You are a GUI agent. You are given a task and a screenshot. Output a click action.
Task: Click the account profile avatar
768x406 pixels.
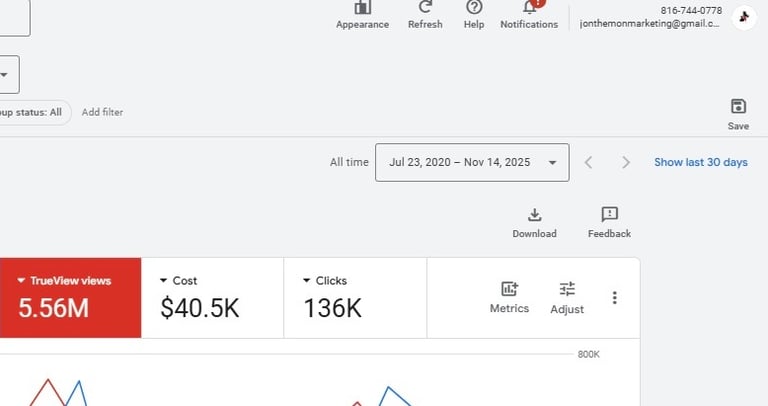tap(743, 17)
